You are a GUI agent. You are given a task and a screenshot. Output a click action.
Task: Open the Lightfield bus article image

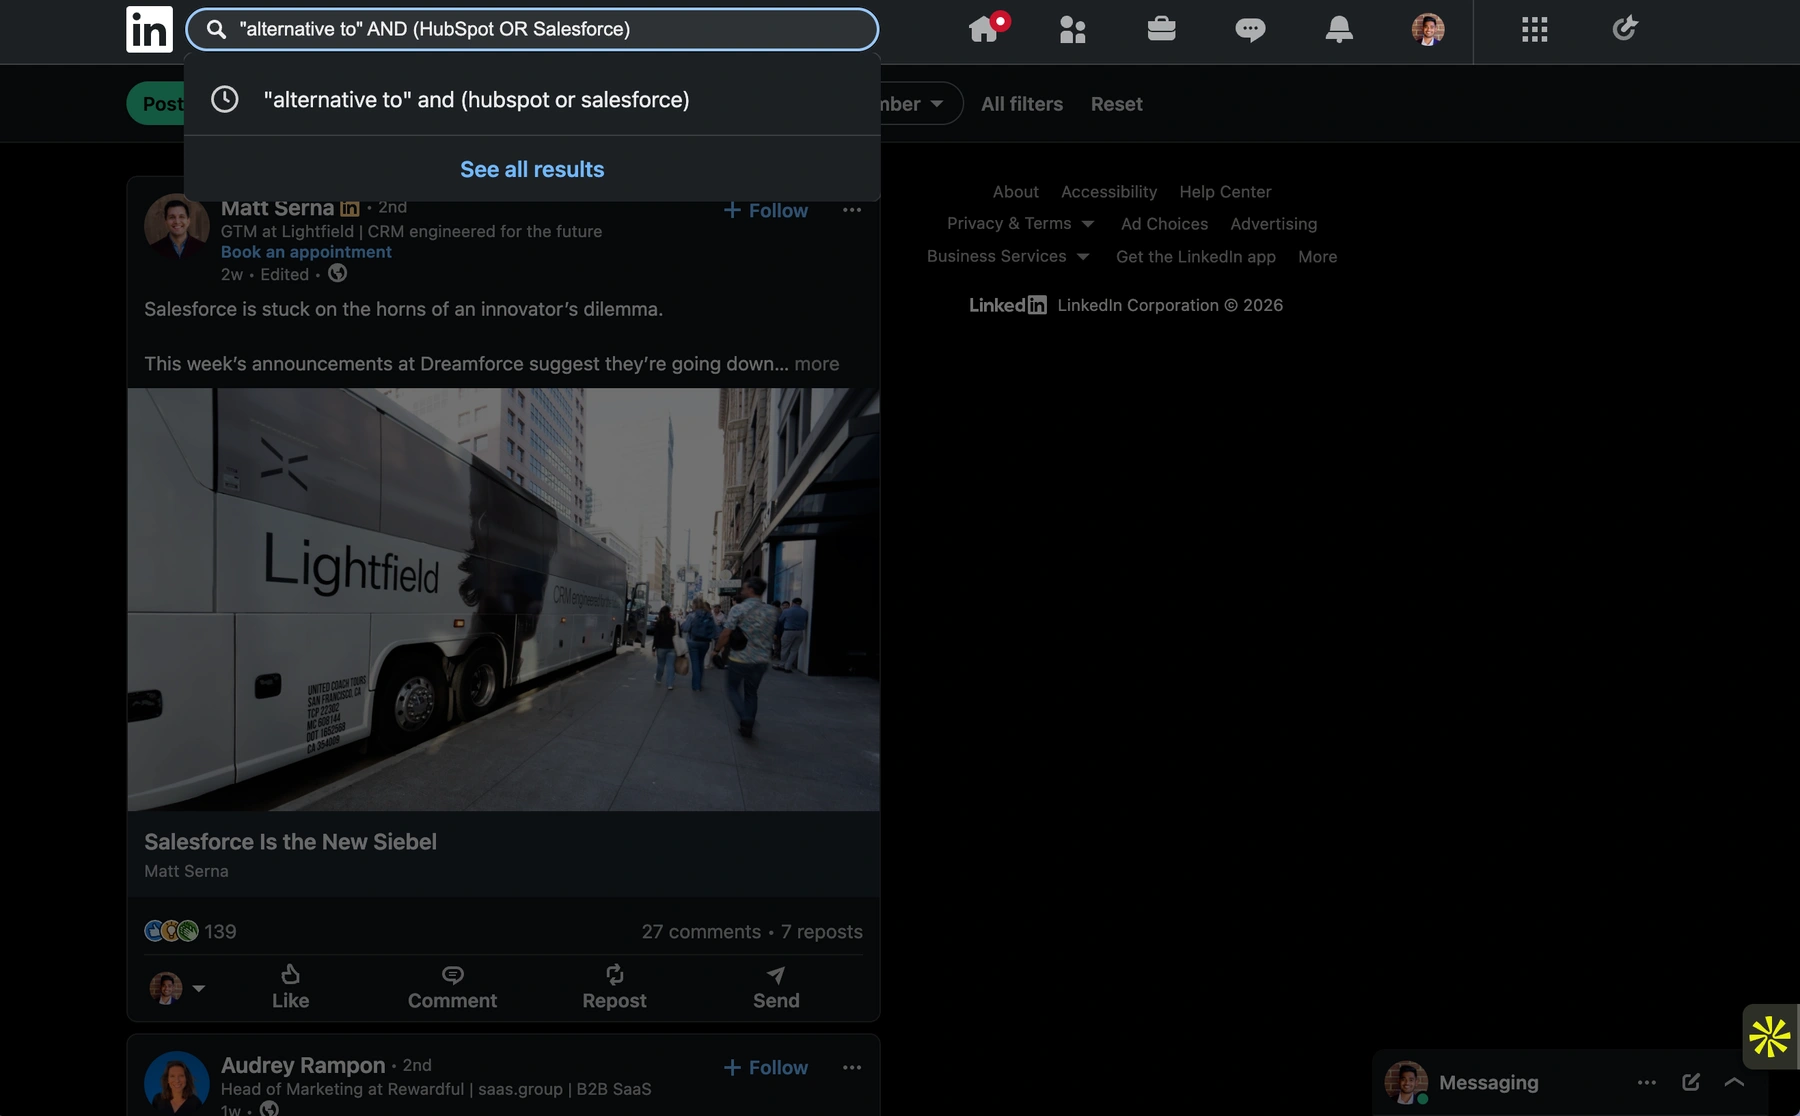[504, 599]
